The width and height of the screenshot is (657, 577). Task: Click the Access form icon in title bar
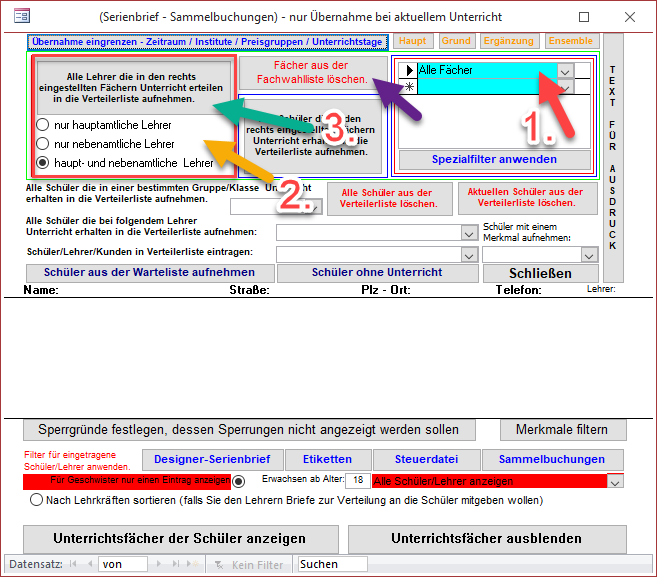tap(19, 17)
